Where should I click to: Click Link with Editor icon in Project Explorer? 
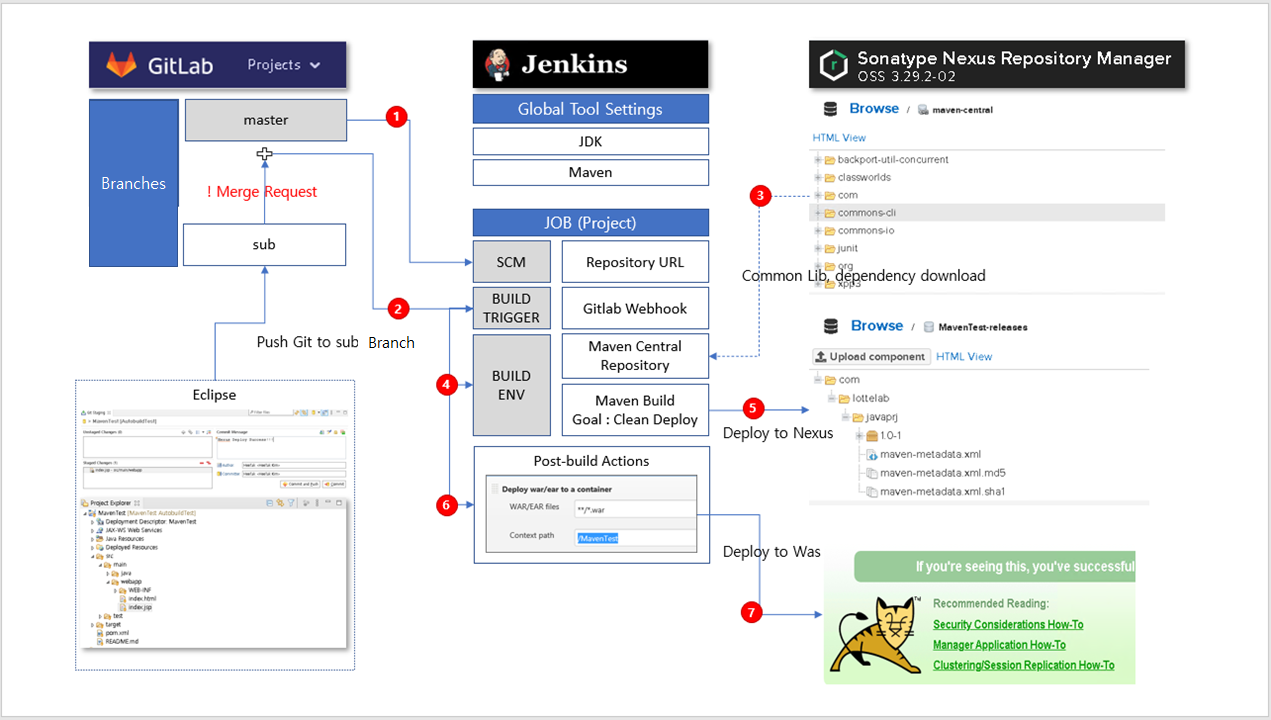[280, 503]
